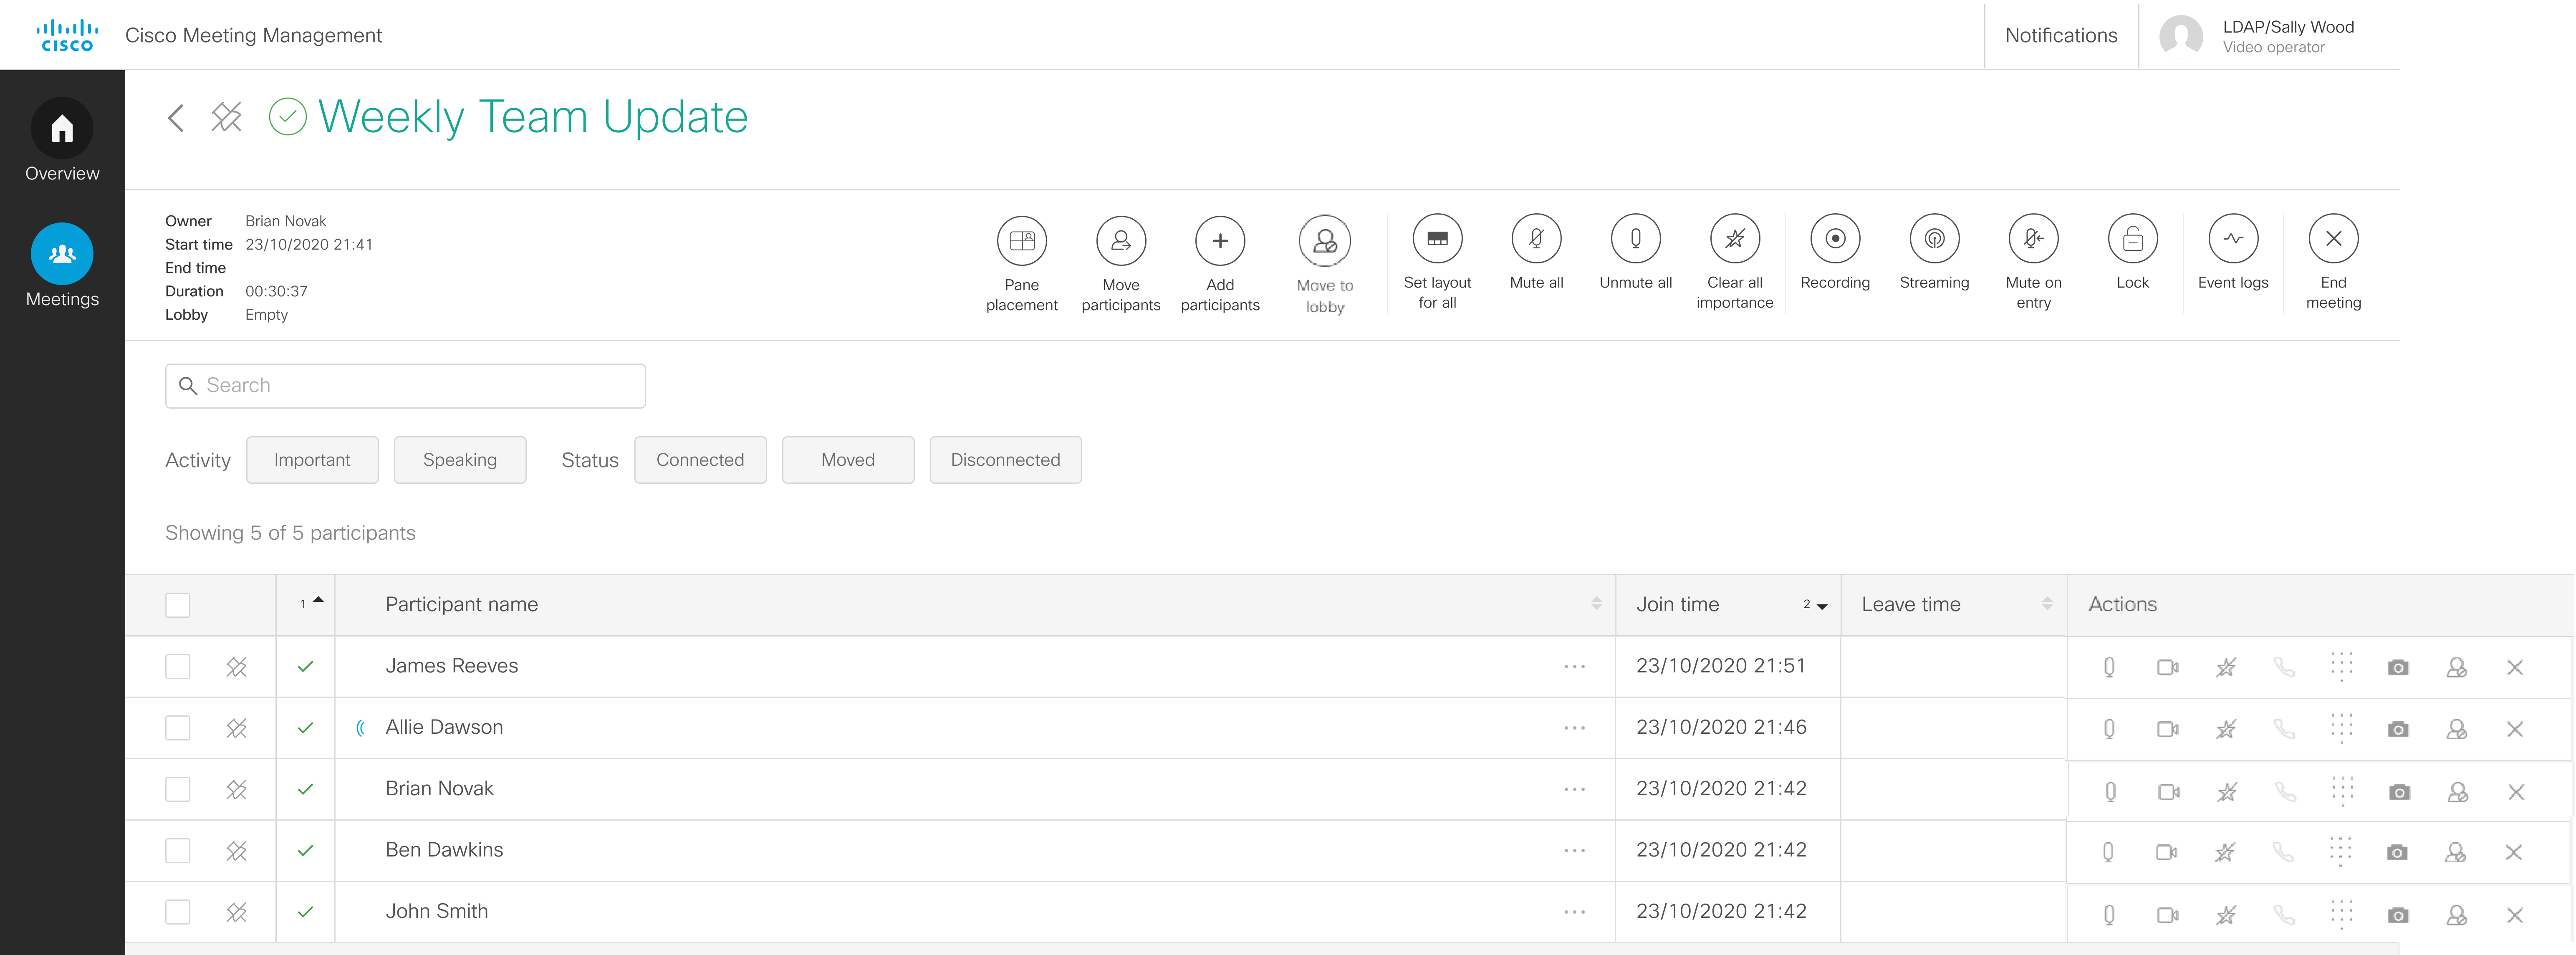Check the select-all participants checkbox
The height and width of the screenshot is (955, 2576).
[177, 604]
